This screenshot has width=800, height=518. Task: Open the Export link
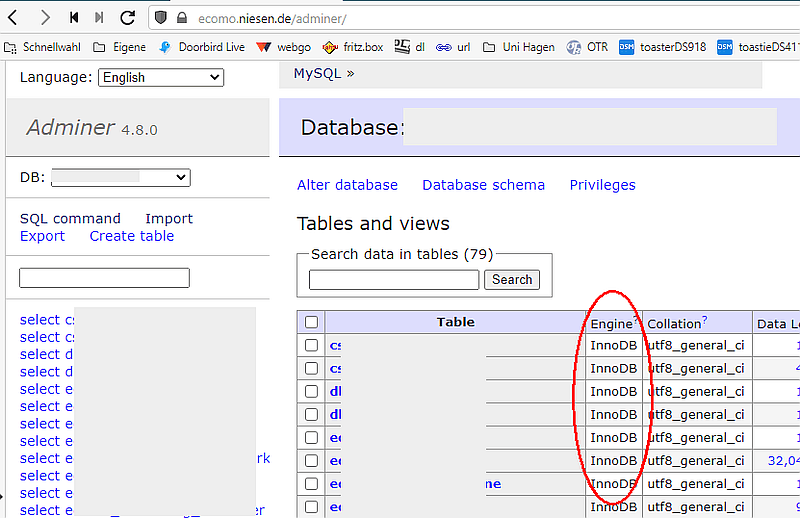pos(42,236)
